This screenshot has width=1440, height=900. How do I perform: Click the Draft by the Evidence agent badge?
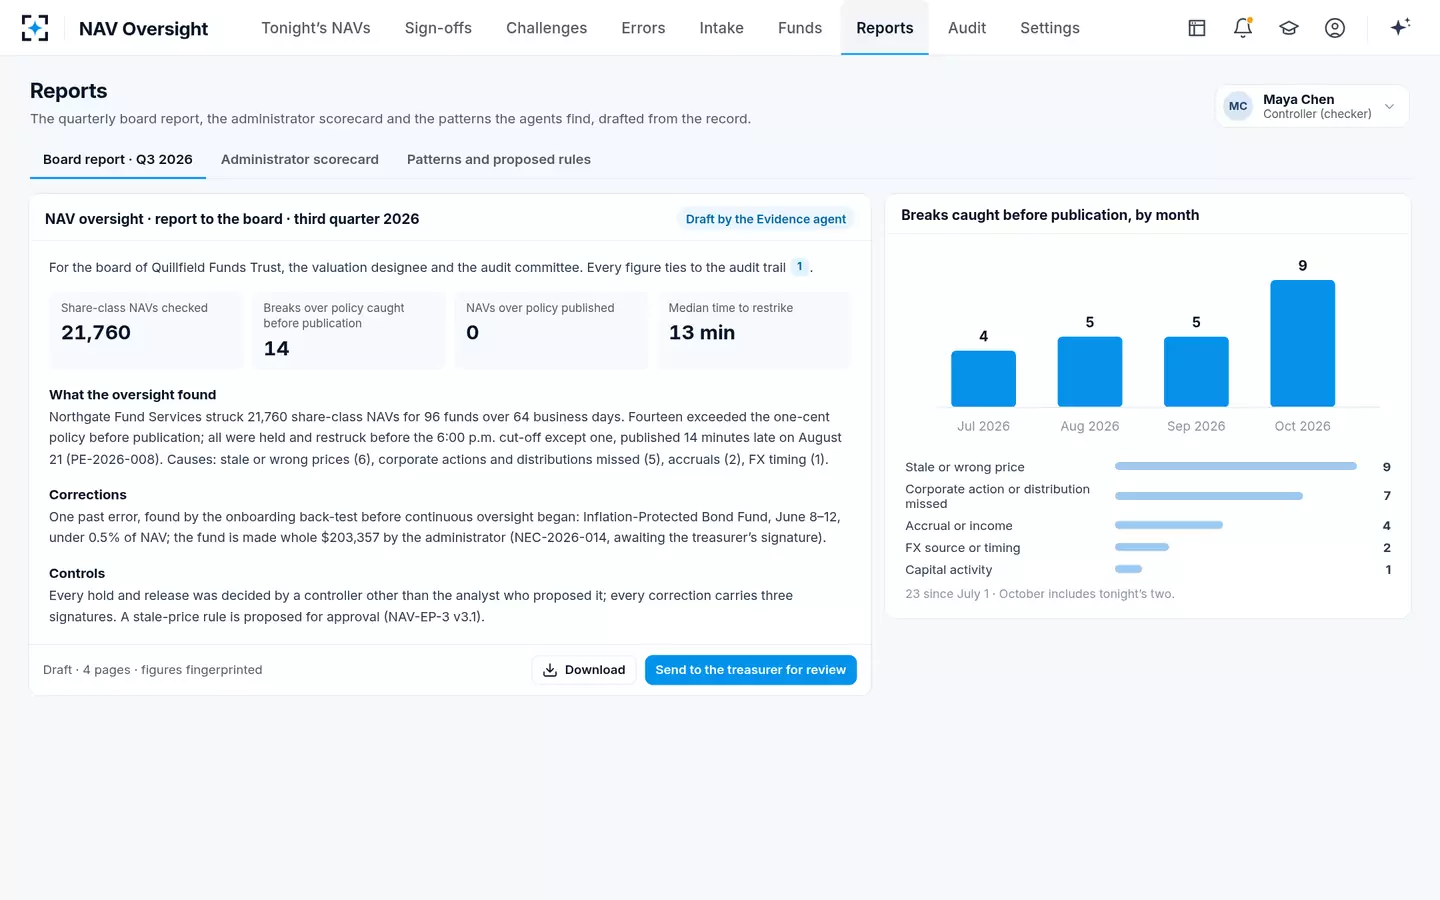click(766, 219)
